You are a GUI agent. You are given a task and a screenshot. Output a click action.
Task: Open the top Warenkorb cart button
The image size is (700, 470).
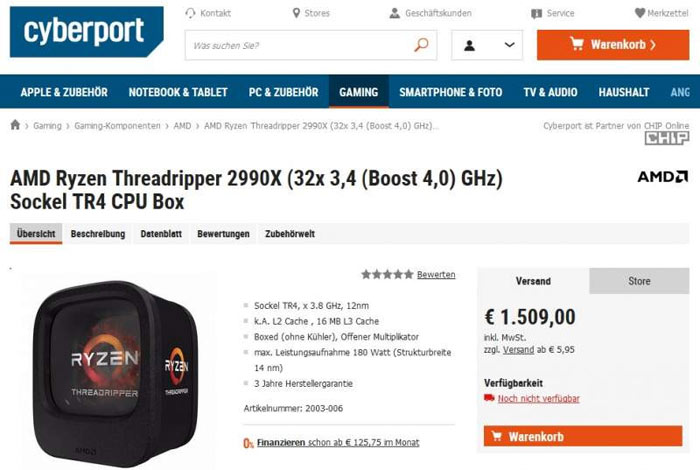click(613, 45)
